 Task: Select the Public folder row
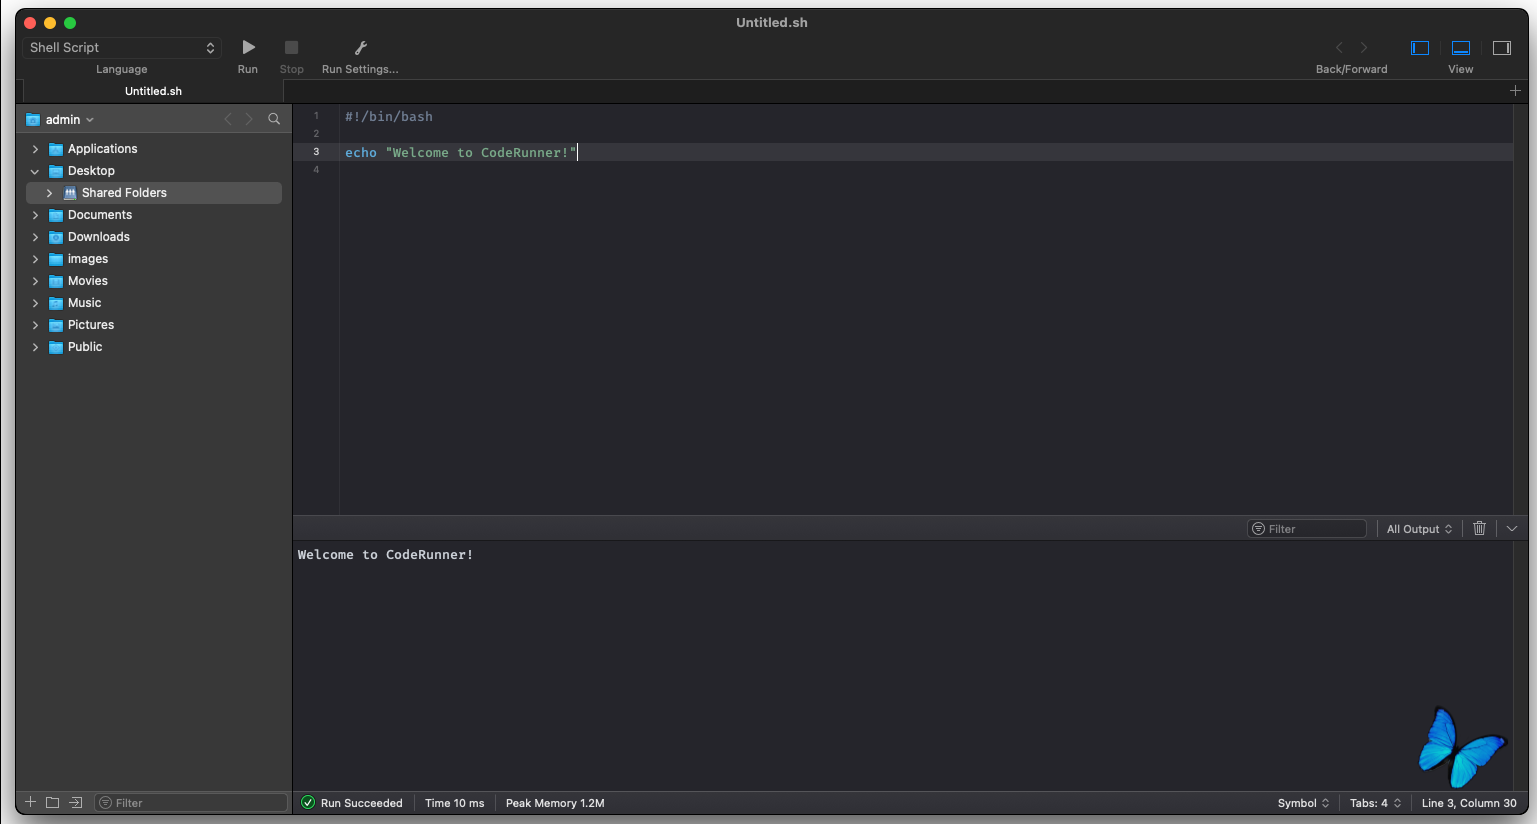click(x=154, y=347)
